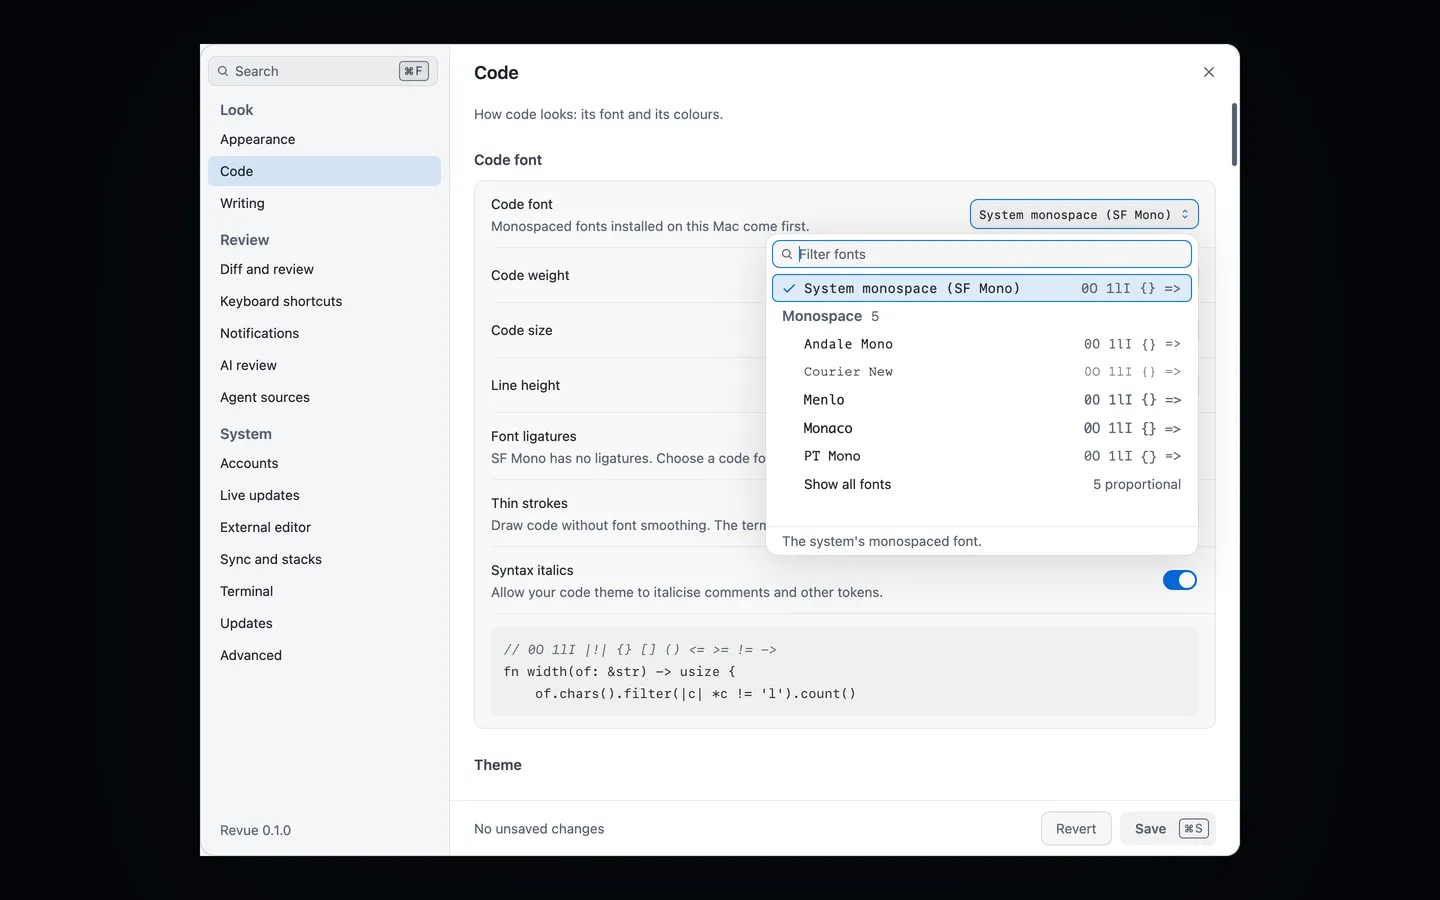Go to Sync and stacks settings

tap(324, 559)
